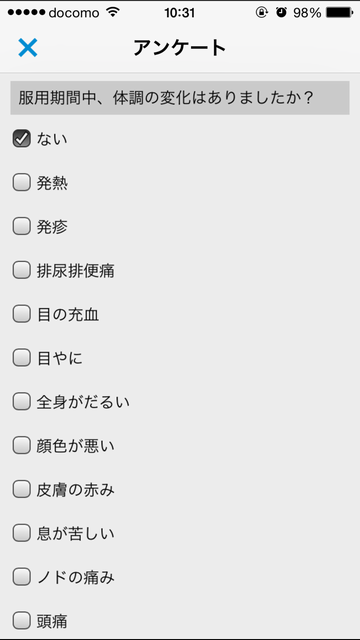Uncheck the ない checkbox
The height and width of the screenshot is (640, 360).
click(22, 139)
